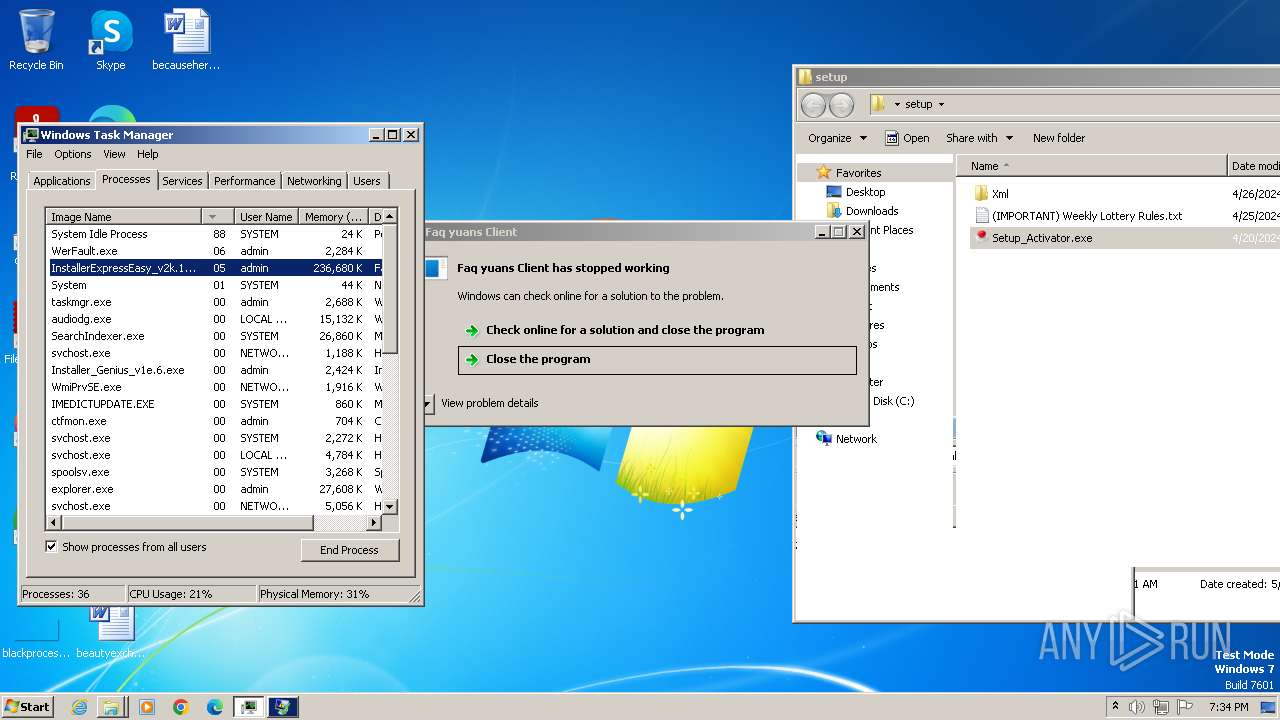Open Downloads in Explorer Favorites
1280x720 pixels.
872,211
